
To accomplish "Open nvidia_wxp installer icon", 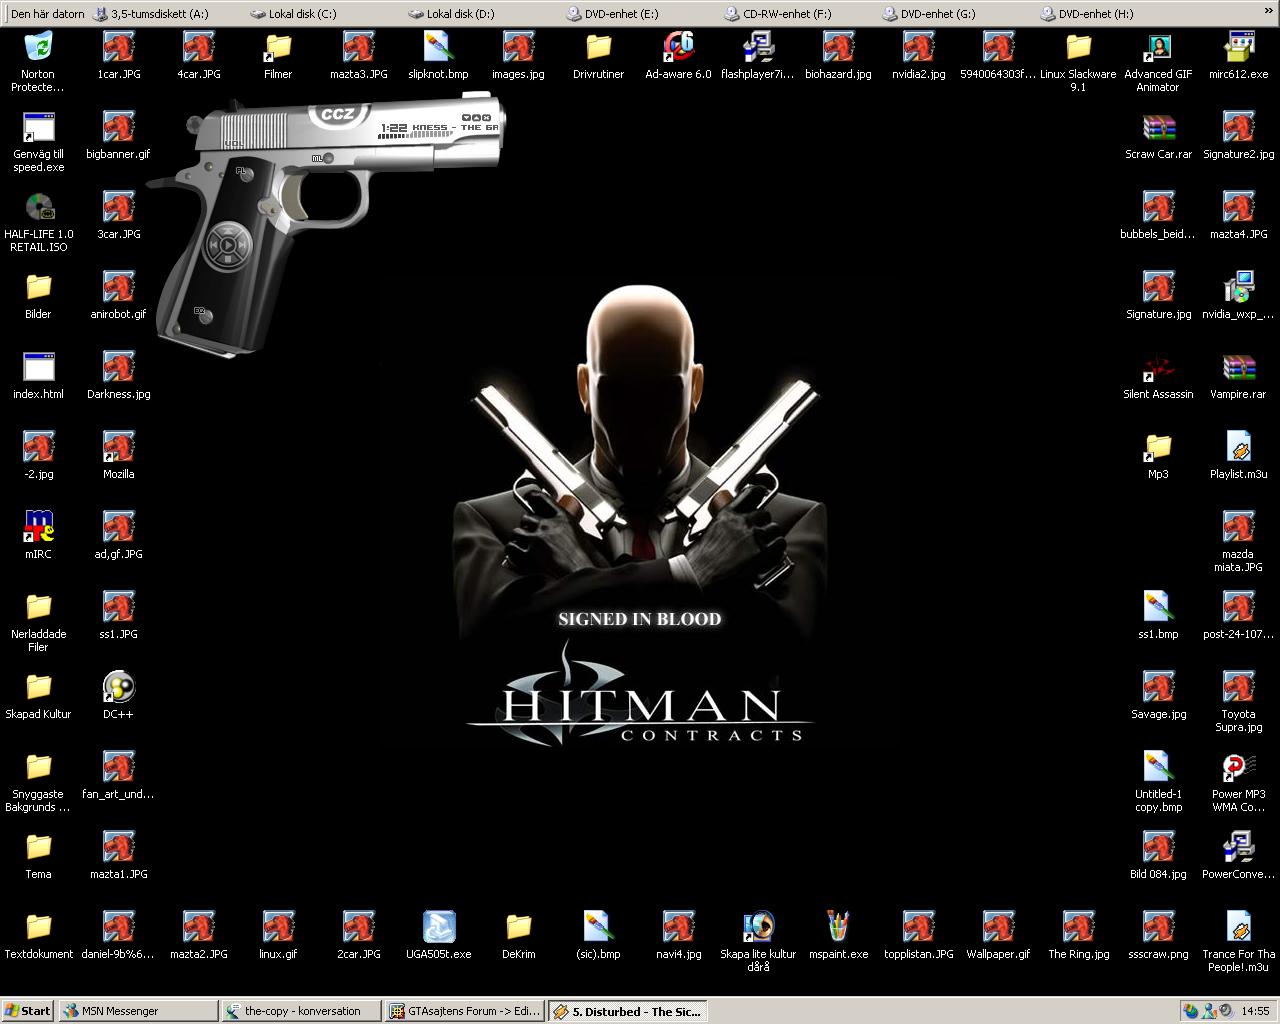I will 1238,295.
